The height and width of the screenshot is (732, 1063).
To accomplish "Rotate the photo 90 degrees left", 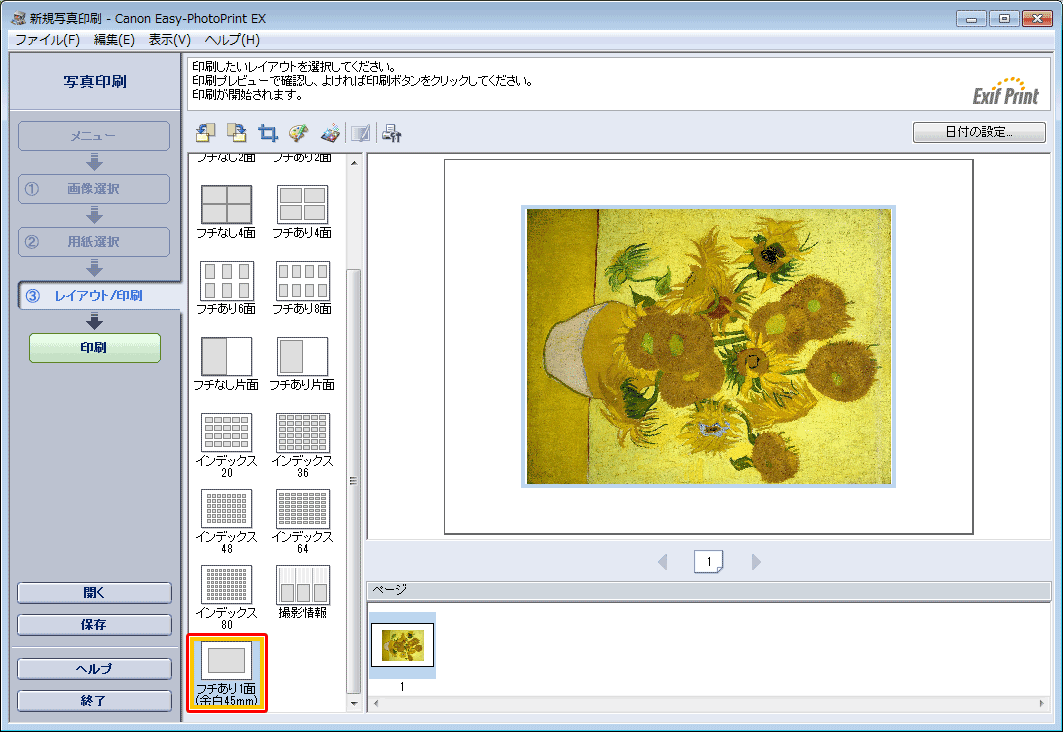I will click(x=203, y=133).
